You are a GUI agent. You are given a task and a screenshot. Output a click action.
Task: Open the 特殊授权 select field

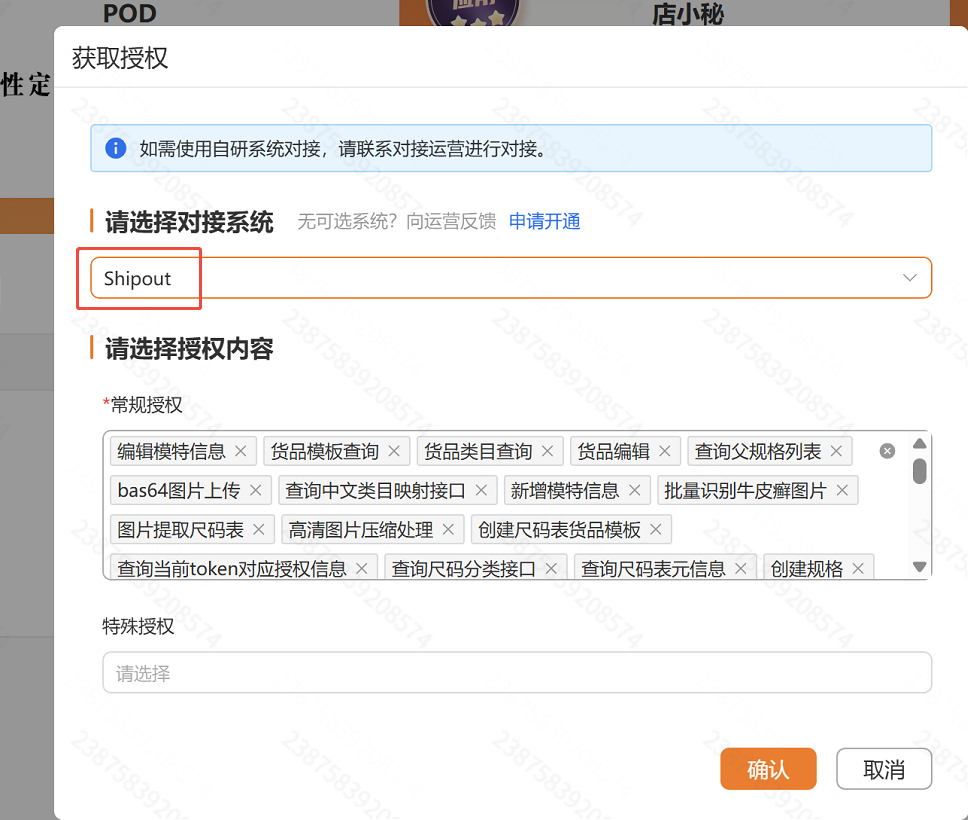coord(517,672)
